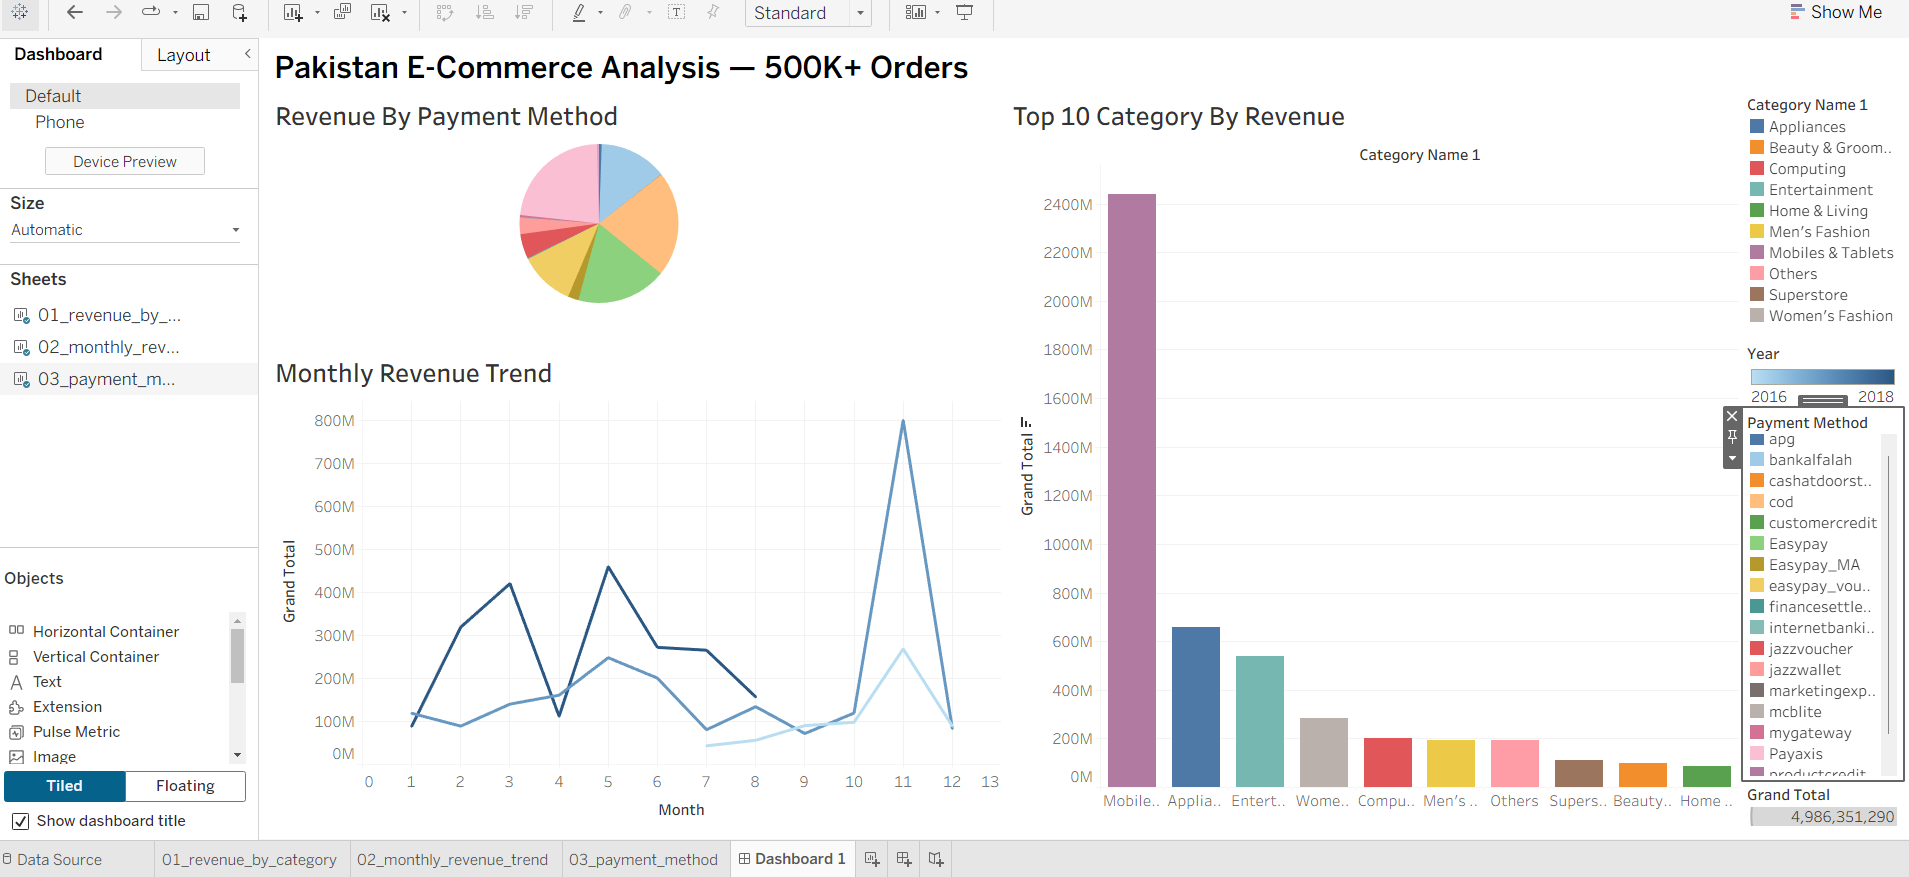1909x877 pixels.
Task: Open the 02_monthly_revenue_trend sheet tab
Action: (452, 859)
